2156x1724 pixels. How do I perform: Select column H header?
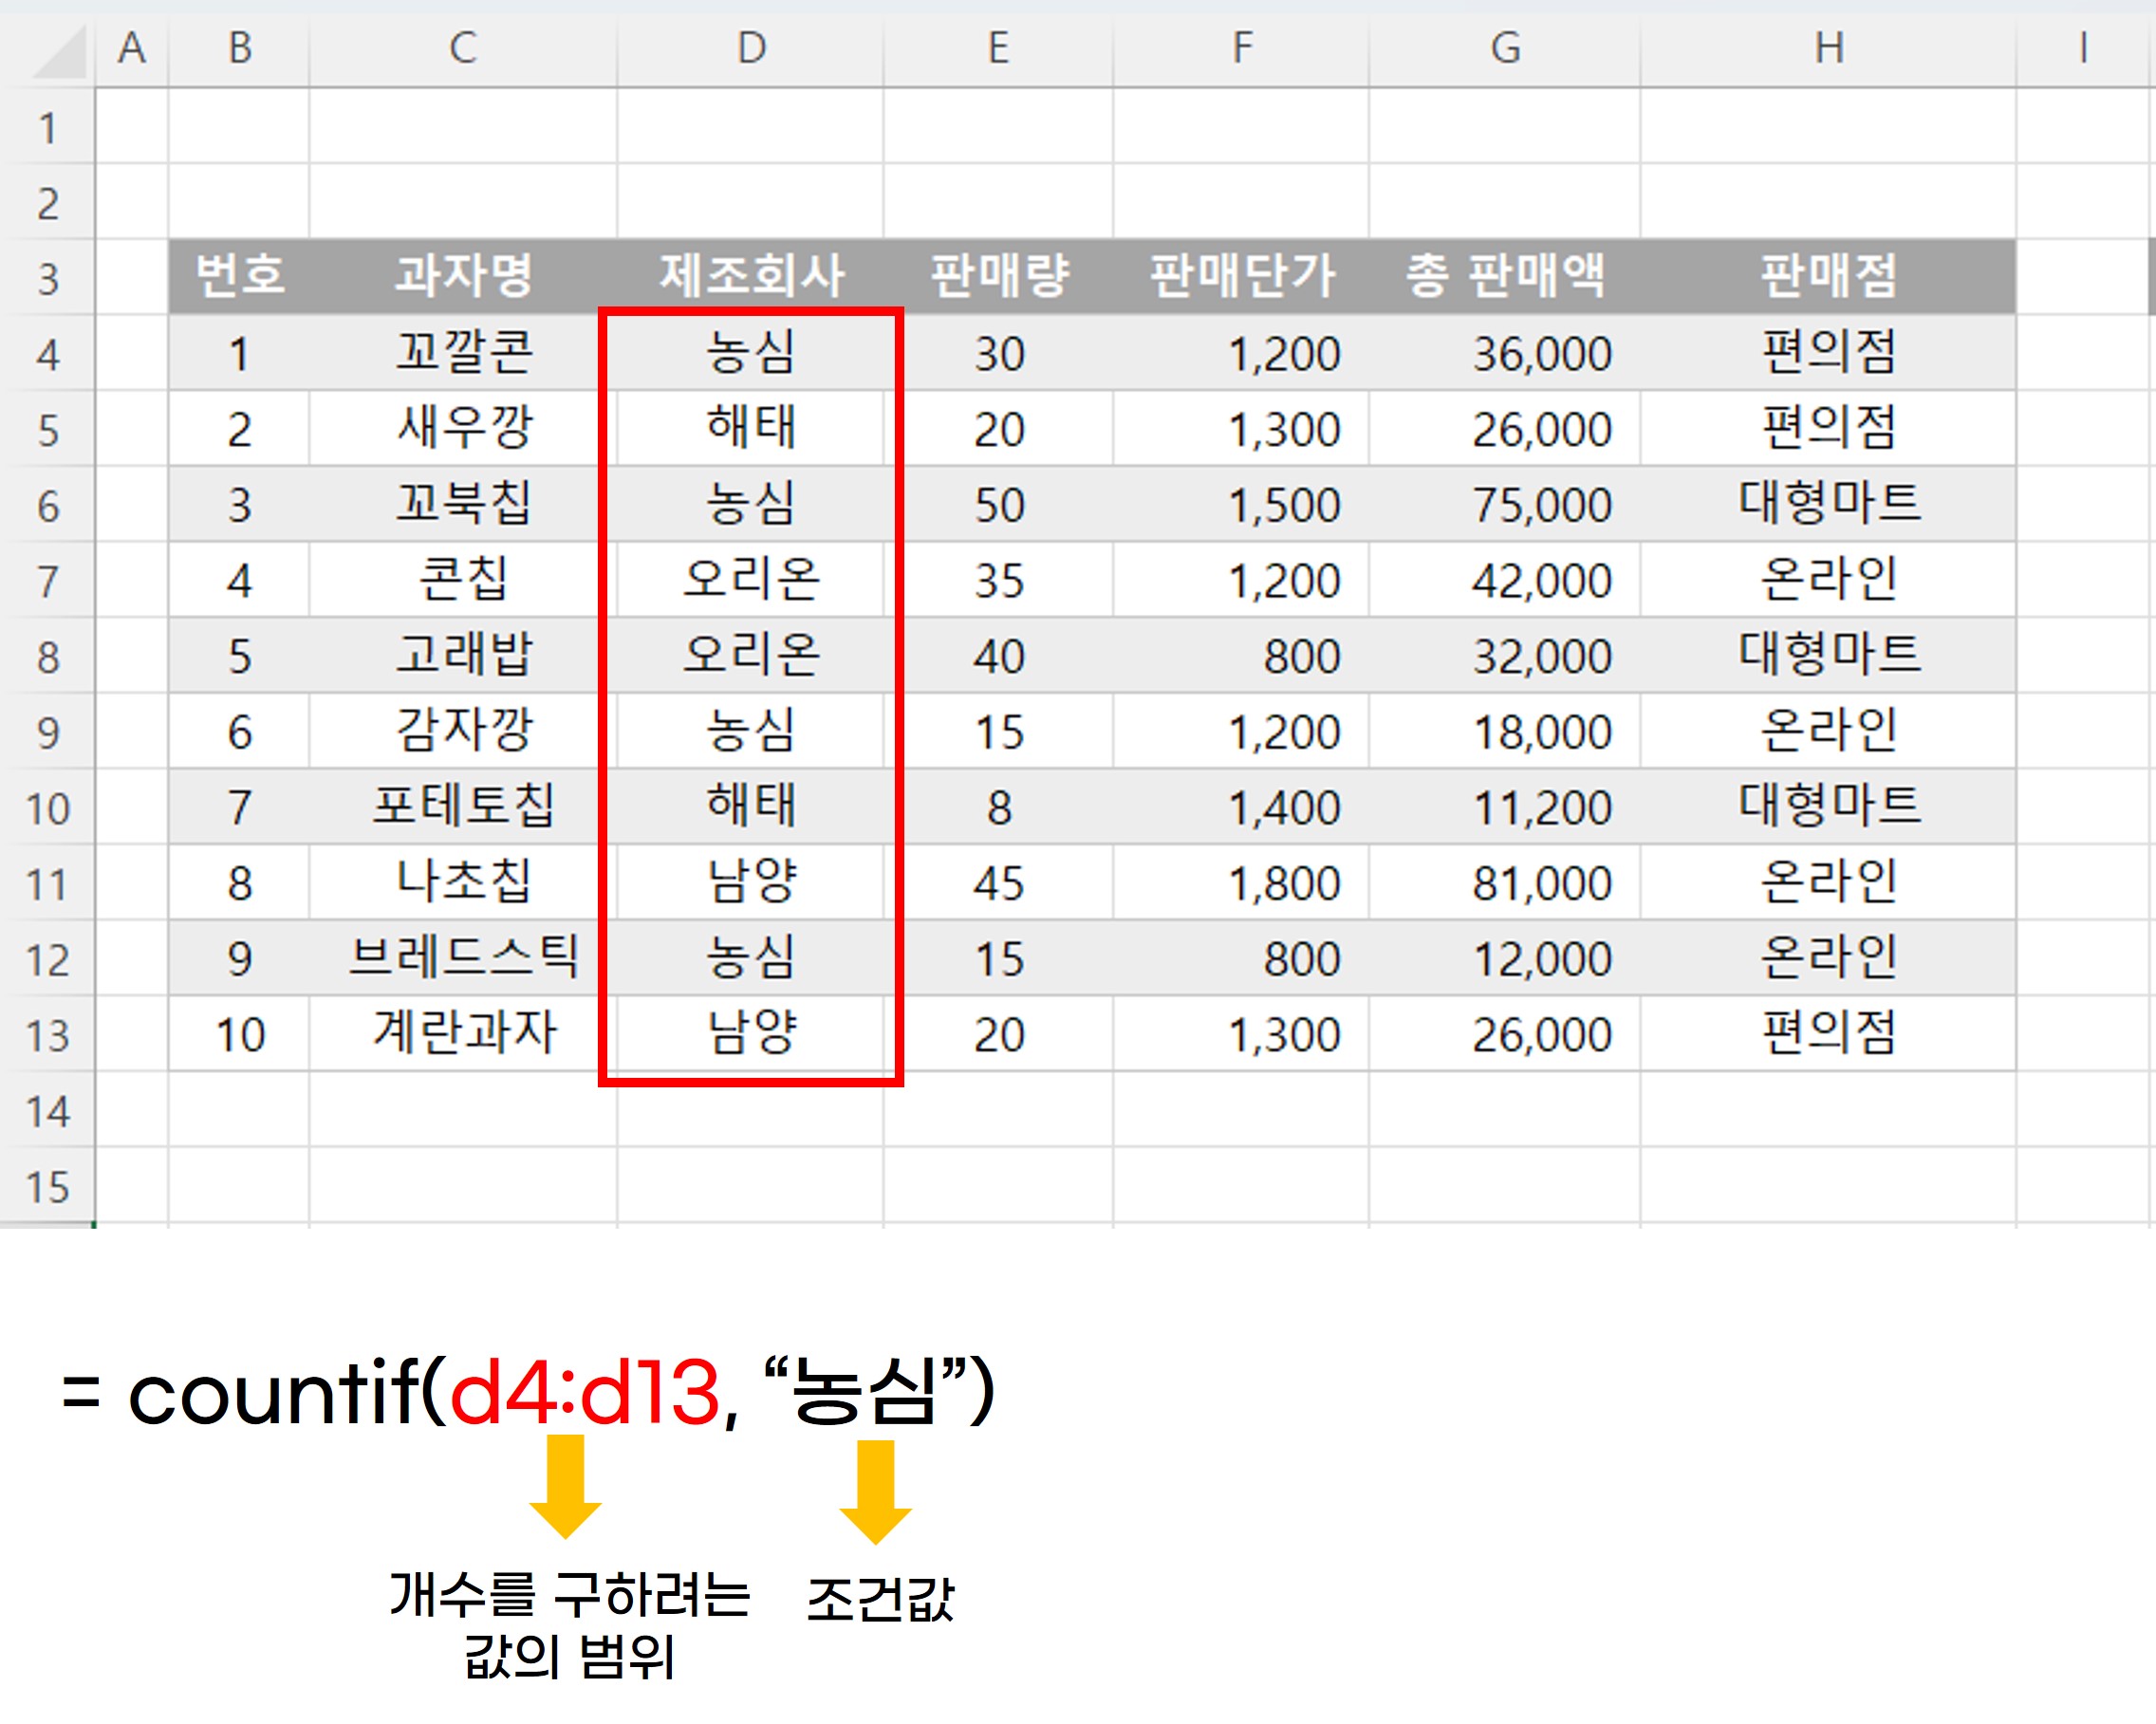(1828, 48)
